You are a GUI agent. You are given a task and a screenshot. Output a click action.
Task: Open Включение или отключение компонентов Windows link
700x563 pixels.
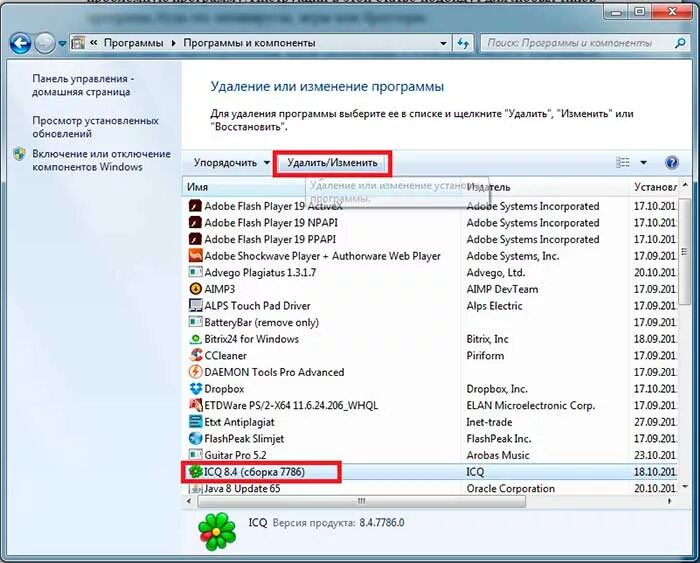[101, 160]
